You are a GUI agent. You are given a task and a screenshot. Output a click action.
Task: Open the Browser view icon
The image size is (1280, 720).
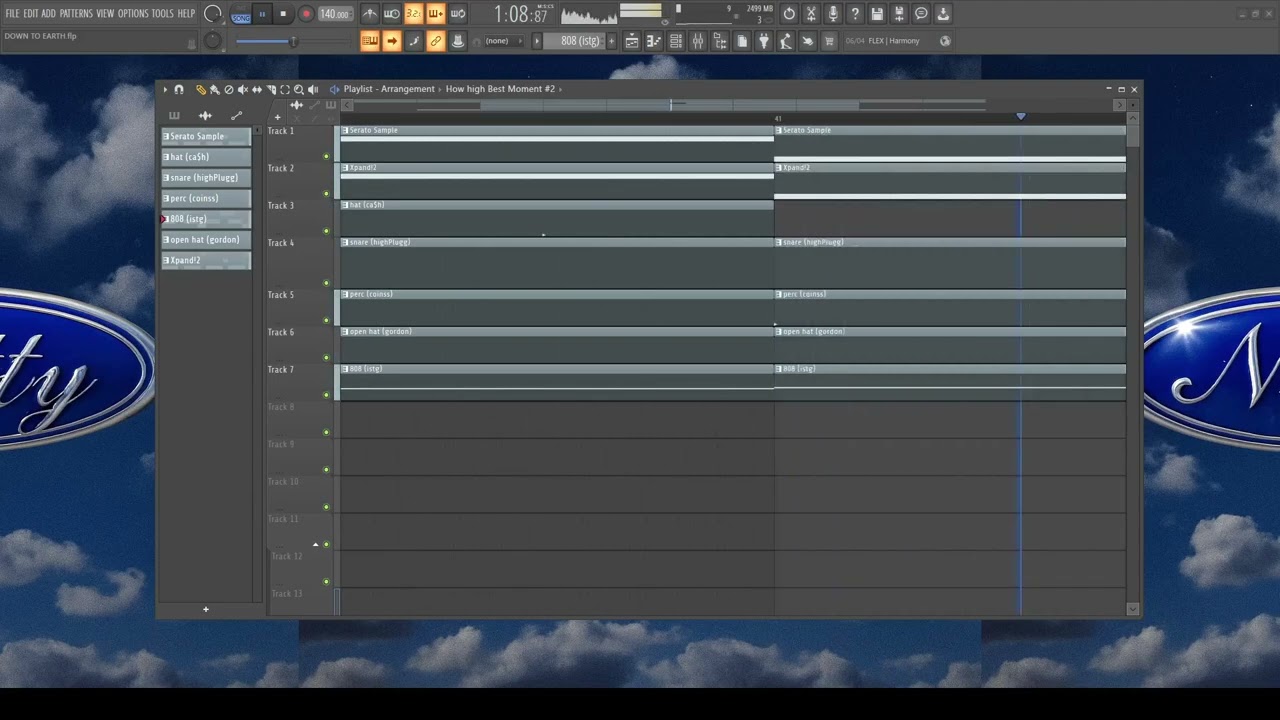tap(720, 41)
